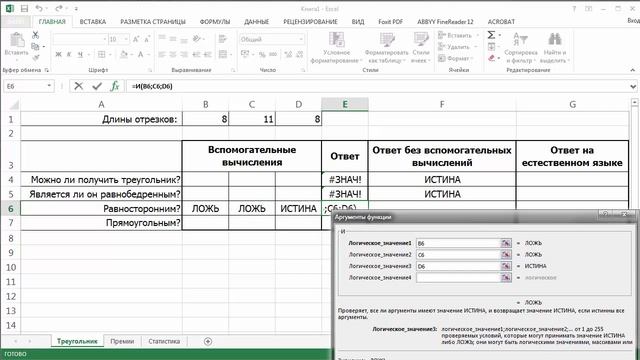Toggle Italic (К) formatting
Screen dimensions: 640x360
click(69, 54)
